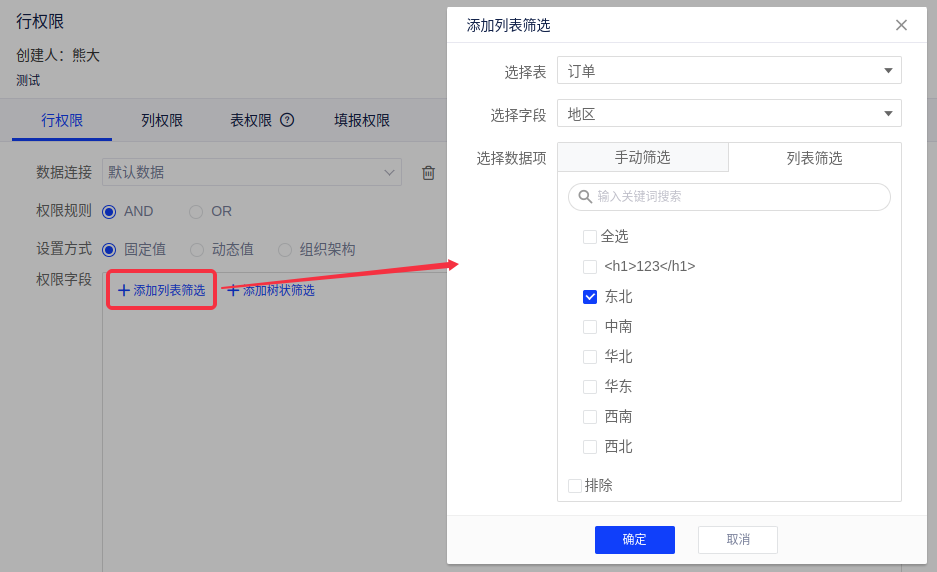
Task: Uncheck the 东北 checkbox
Action: [x=590, y=297]
